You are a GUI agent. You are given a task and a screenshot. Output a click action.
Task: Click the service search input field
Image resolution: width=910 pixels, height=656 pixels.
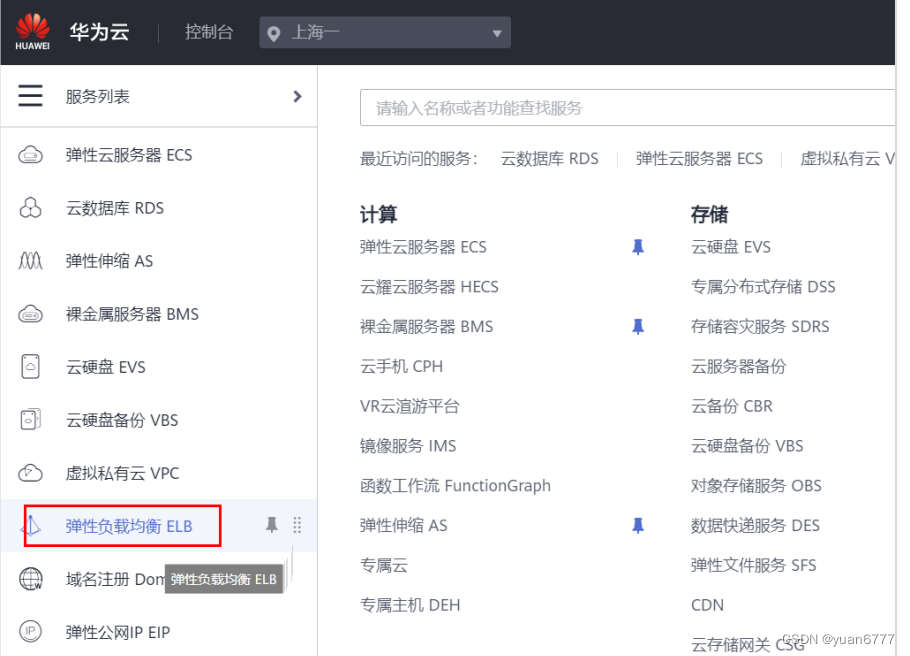(627, 107)
